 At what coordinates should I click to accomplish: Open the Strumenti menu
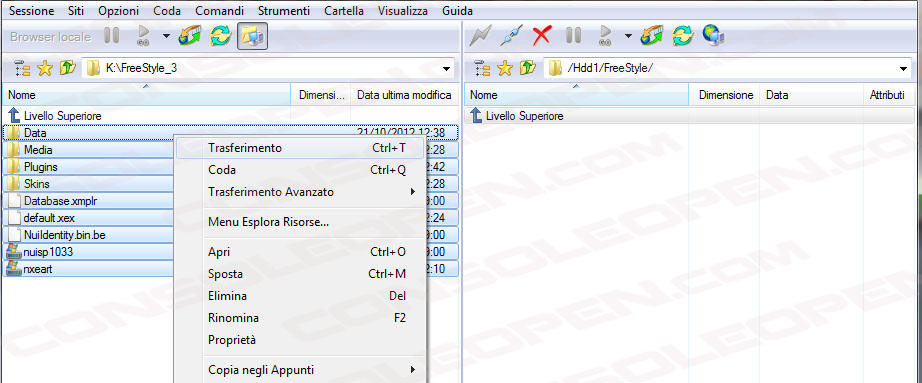tap(283, 11)
